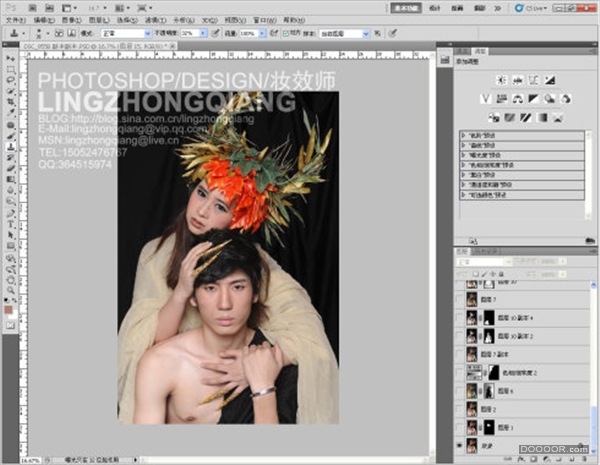Click the background color swatch
This screenshot has width=600, height=465.
(13, 315)
